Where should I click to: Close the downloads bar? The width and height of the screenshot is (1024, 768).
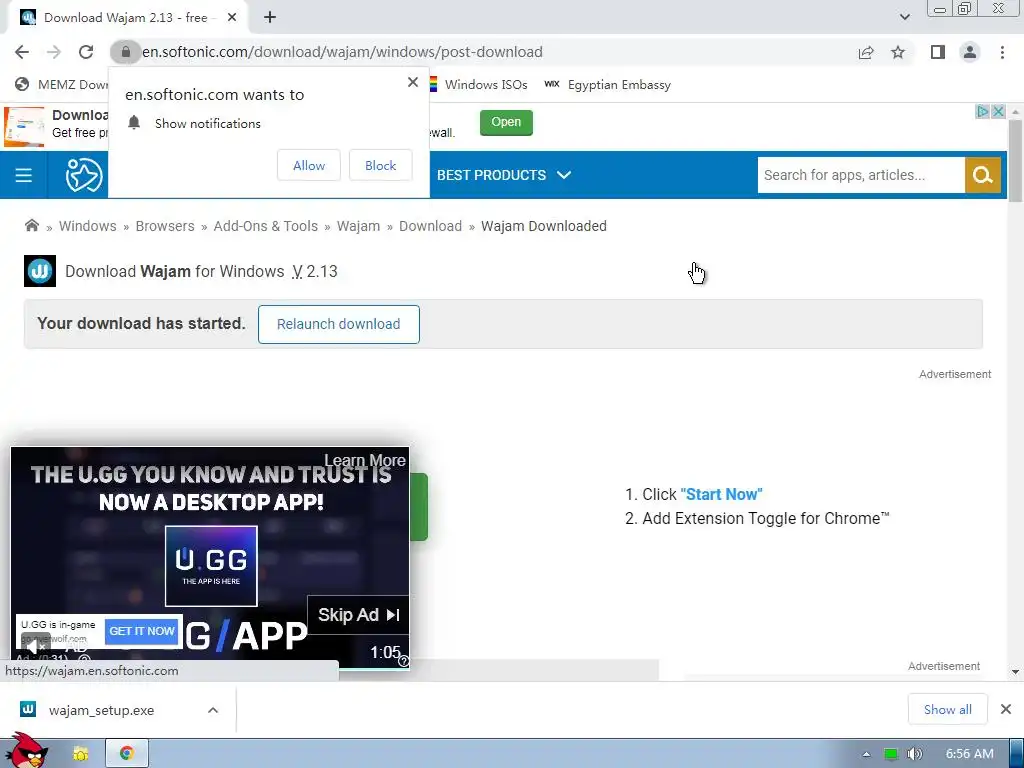click(x=1006, y=709)
